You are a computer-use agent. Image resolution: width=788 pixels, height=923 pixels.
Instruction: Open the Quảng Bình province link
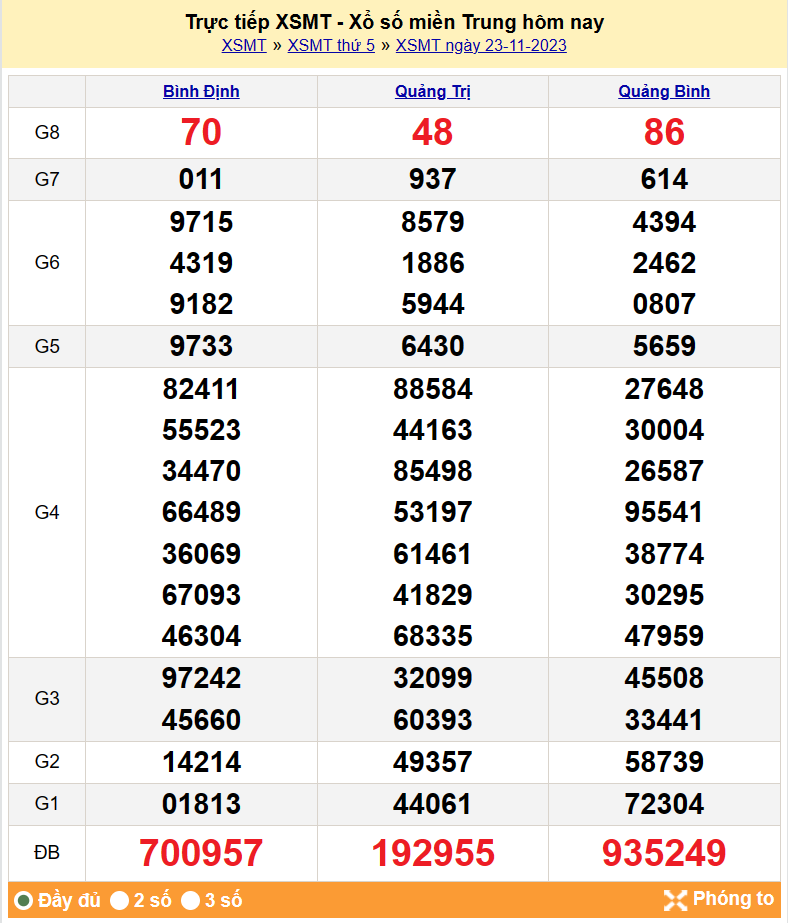664,91
